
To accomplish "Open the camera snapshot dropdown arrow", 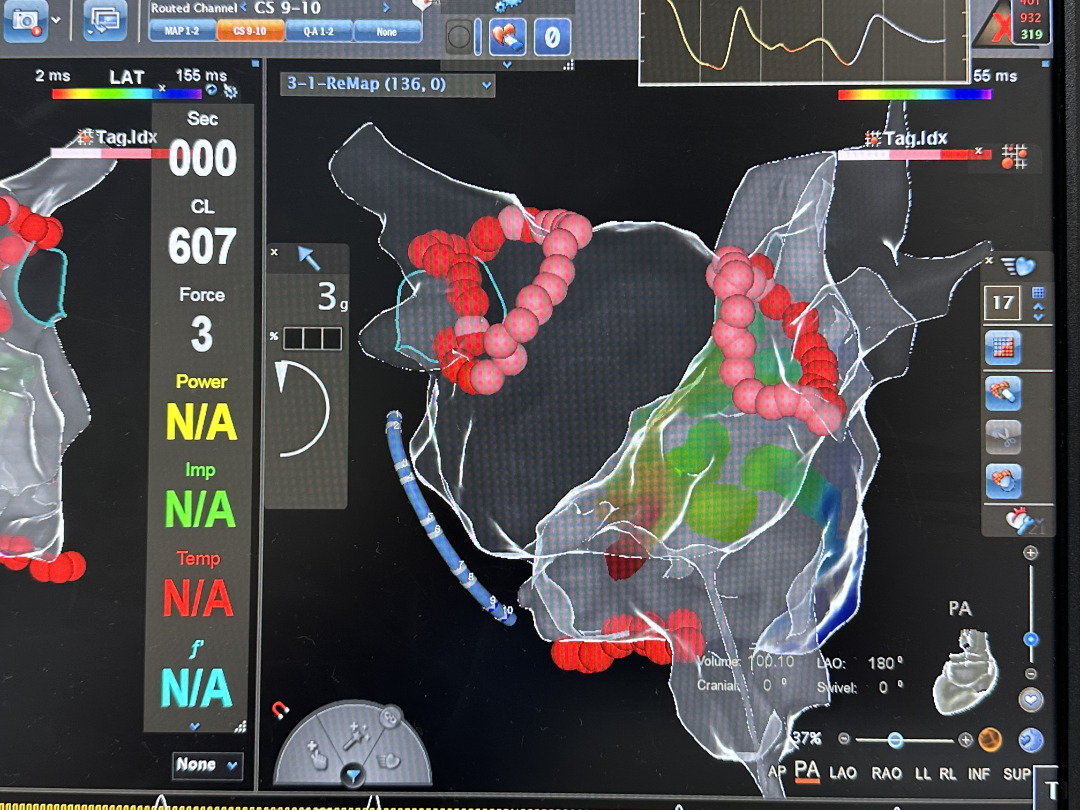I will (x=56, y=19).
